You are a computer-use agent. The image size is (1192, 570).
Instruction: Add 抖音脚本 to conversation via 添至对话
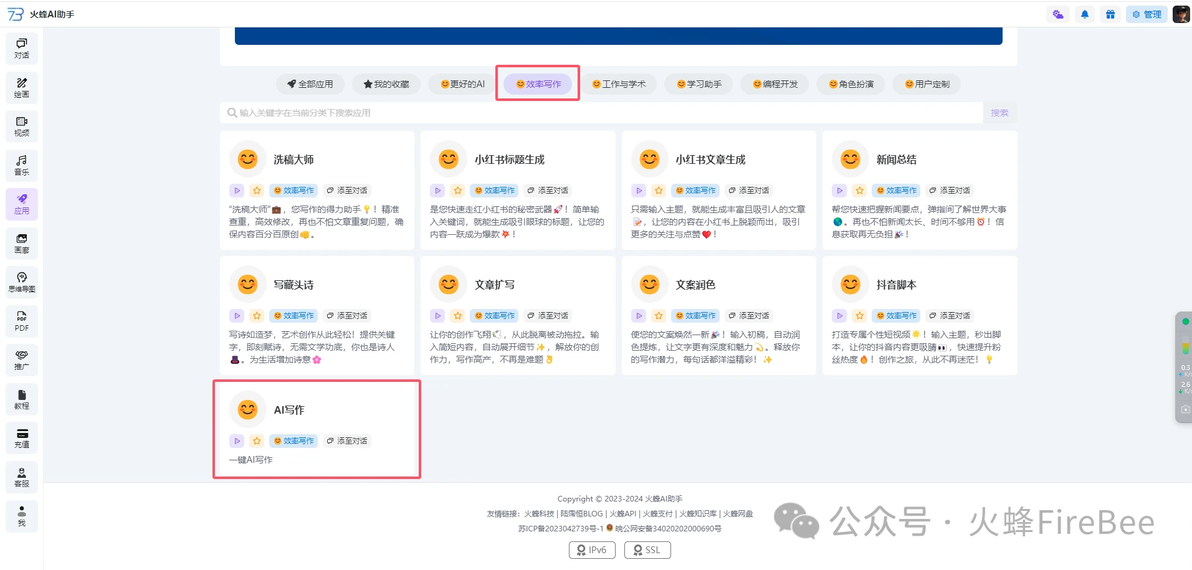[x=949, y=315]
